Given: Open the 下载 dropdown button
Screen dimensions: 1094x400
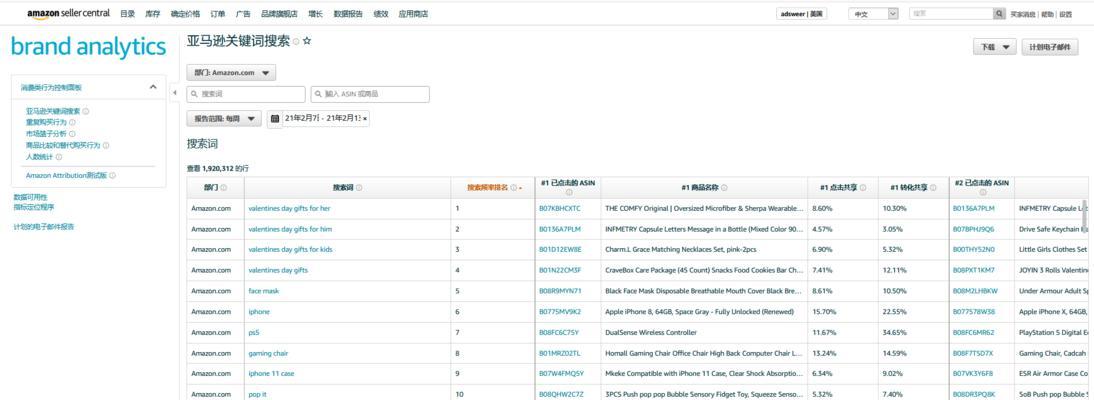Looking at the screenshot, I should point(994,47).
